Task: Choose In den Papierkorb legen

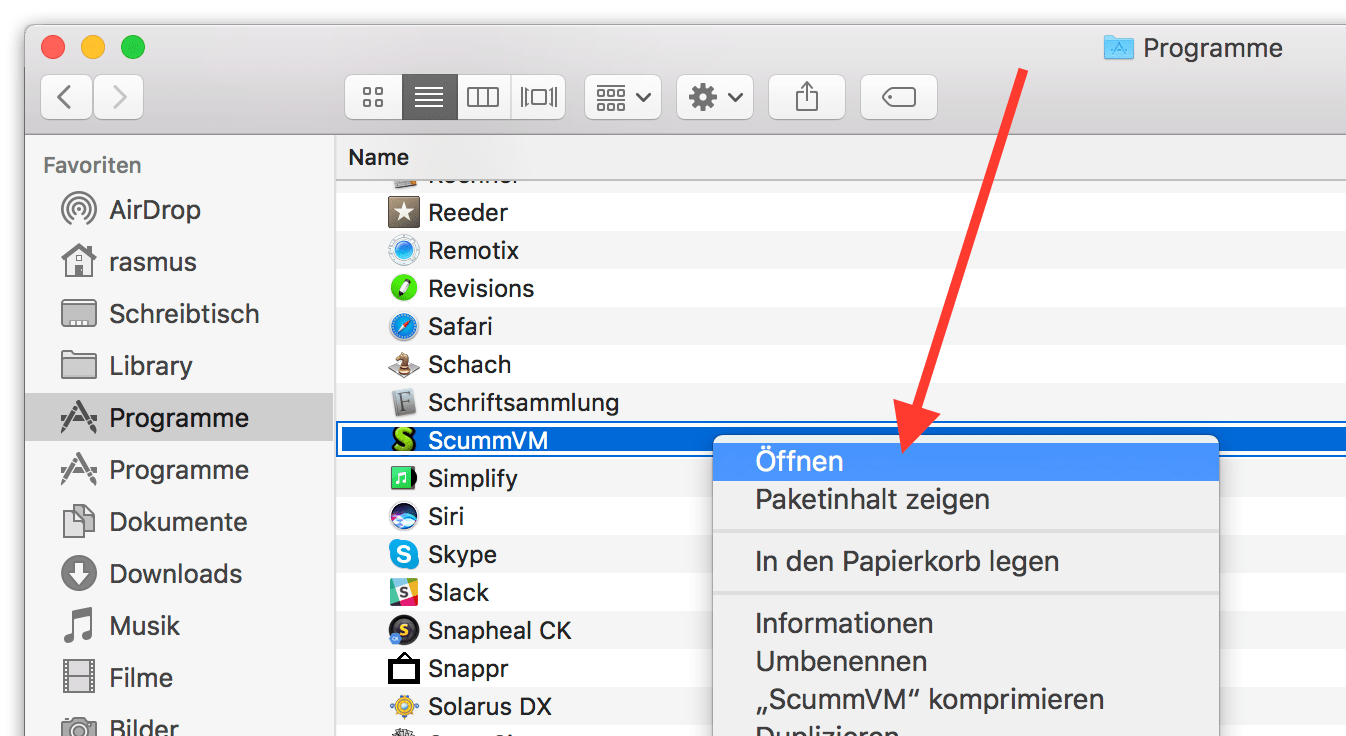Action: pos(966,561)
